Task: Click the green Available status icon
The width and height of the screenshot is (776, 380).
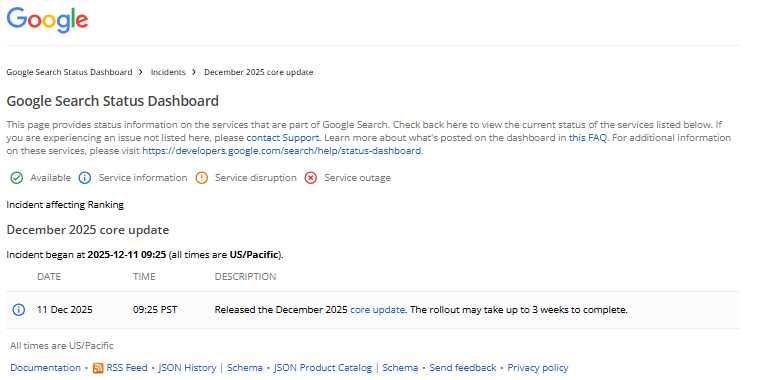Action: coord(17,178)
